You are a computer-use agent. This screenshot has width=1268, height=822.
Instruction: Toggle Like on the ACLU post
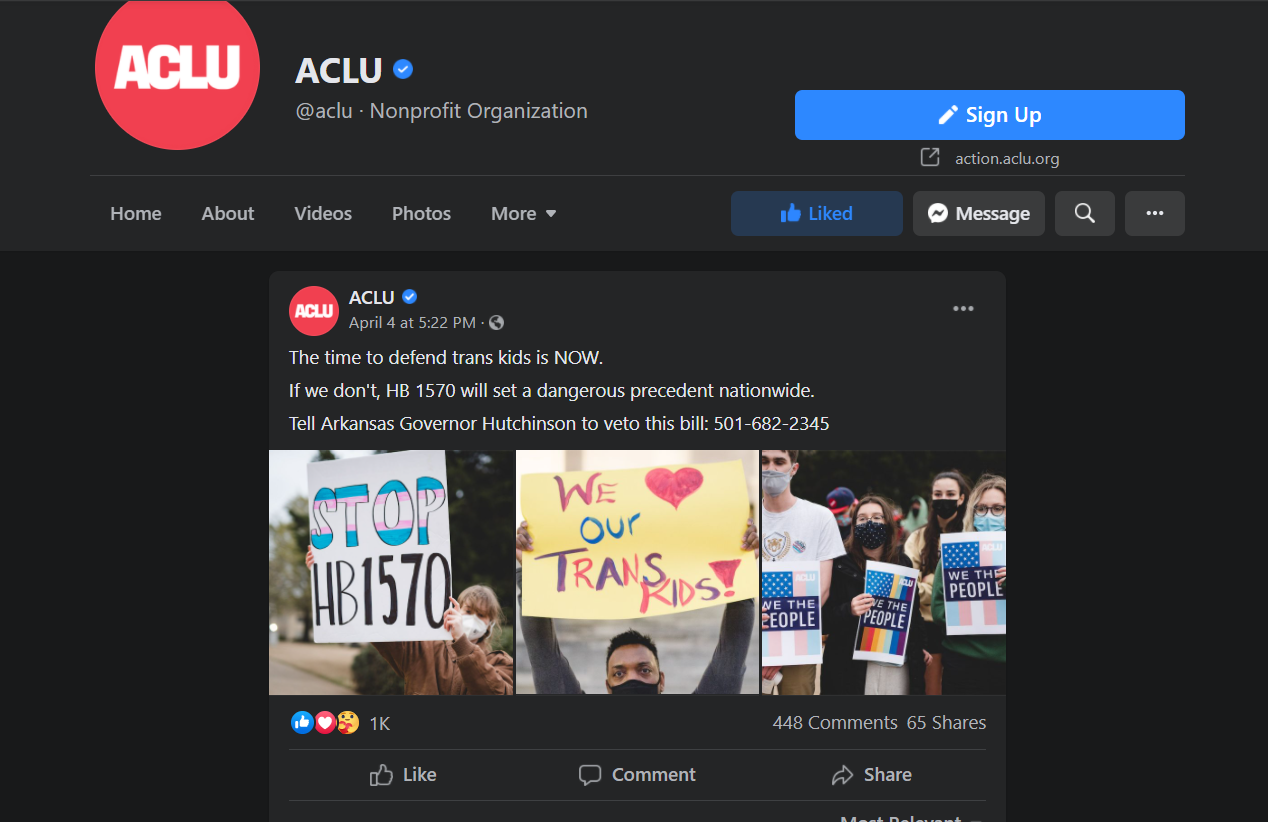(404, 774)
